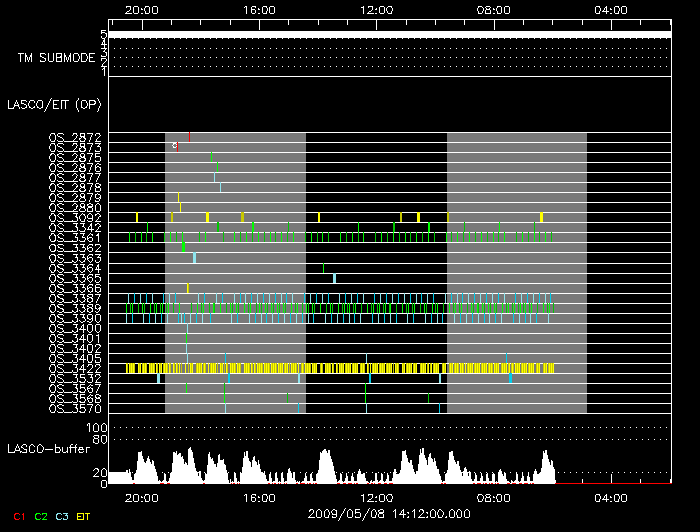700x532 pixels.
Task: Select the OS_2872 row label
Action: coord(74,137)
